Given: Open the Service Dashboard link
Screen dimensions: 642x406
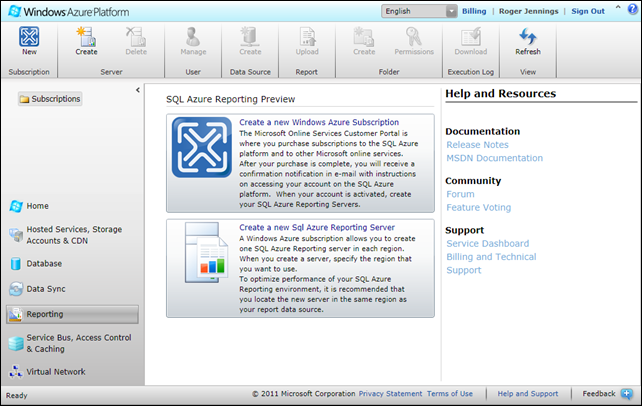Looking at the screenshot, I should pos(488,244).
